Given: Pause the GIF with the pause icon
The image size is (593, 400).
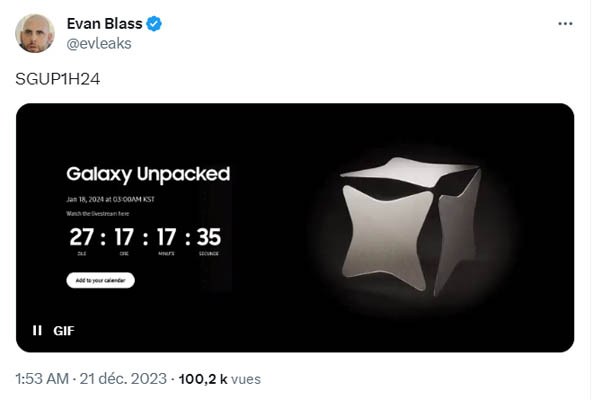Looking at the screenshot, I should (37, 330).
